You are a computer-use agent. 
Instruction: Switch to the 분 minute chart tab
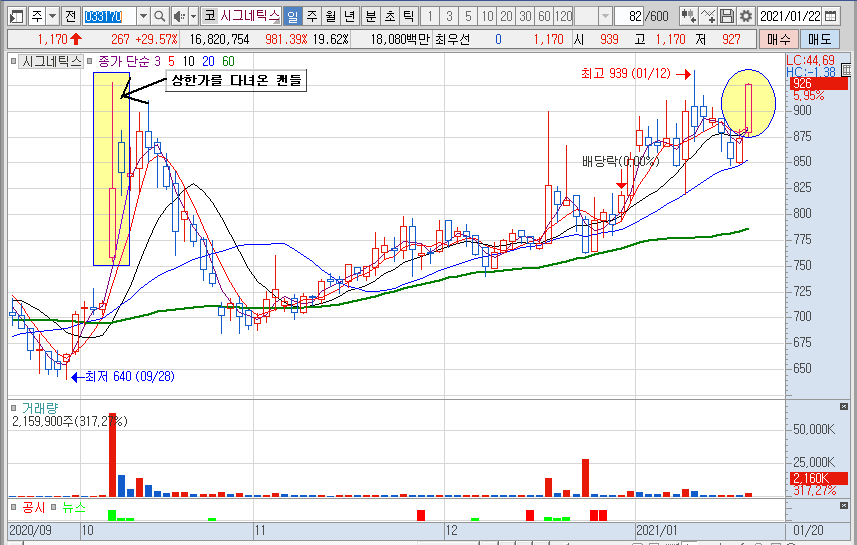pyautogui.click(x=371, y=17)
